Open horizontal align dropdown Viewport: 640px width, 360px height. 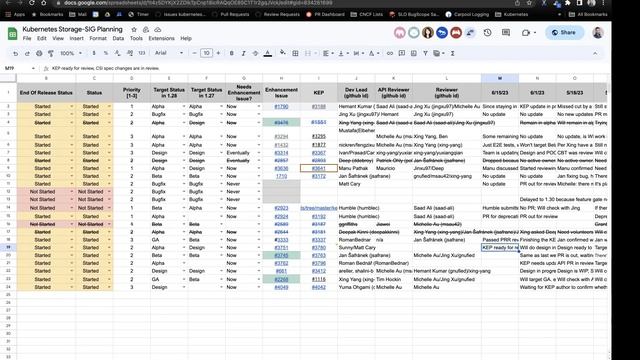pos(328,53)
